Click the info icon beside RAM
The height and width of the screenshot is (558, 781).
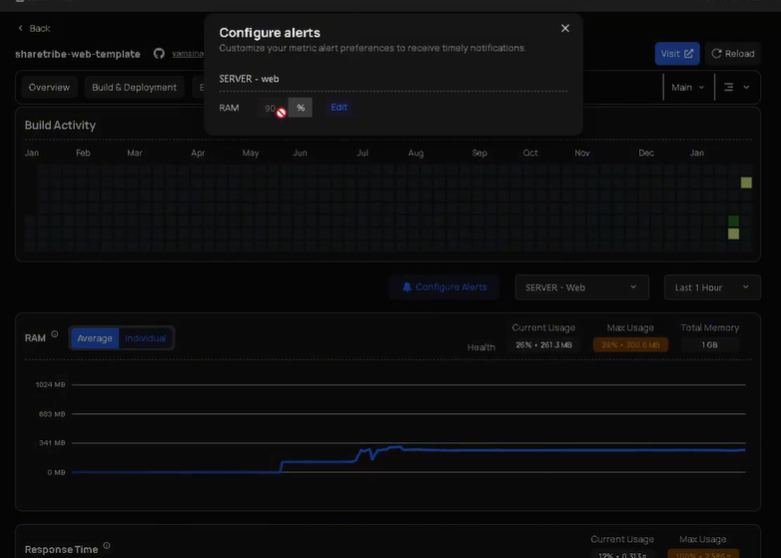coord(55,335)
